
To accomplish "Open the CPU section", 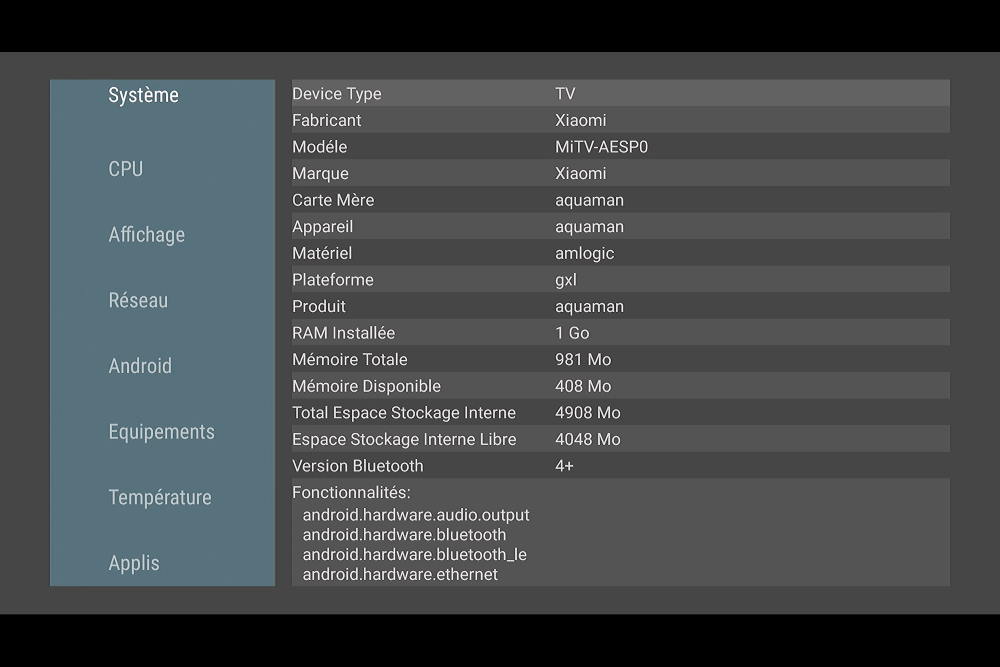I will point(126,169).
